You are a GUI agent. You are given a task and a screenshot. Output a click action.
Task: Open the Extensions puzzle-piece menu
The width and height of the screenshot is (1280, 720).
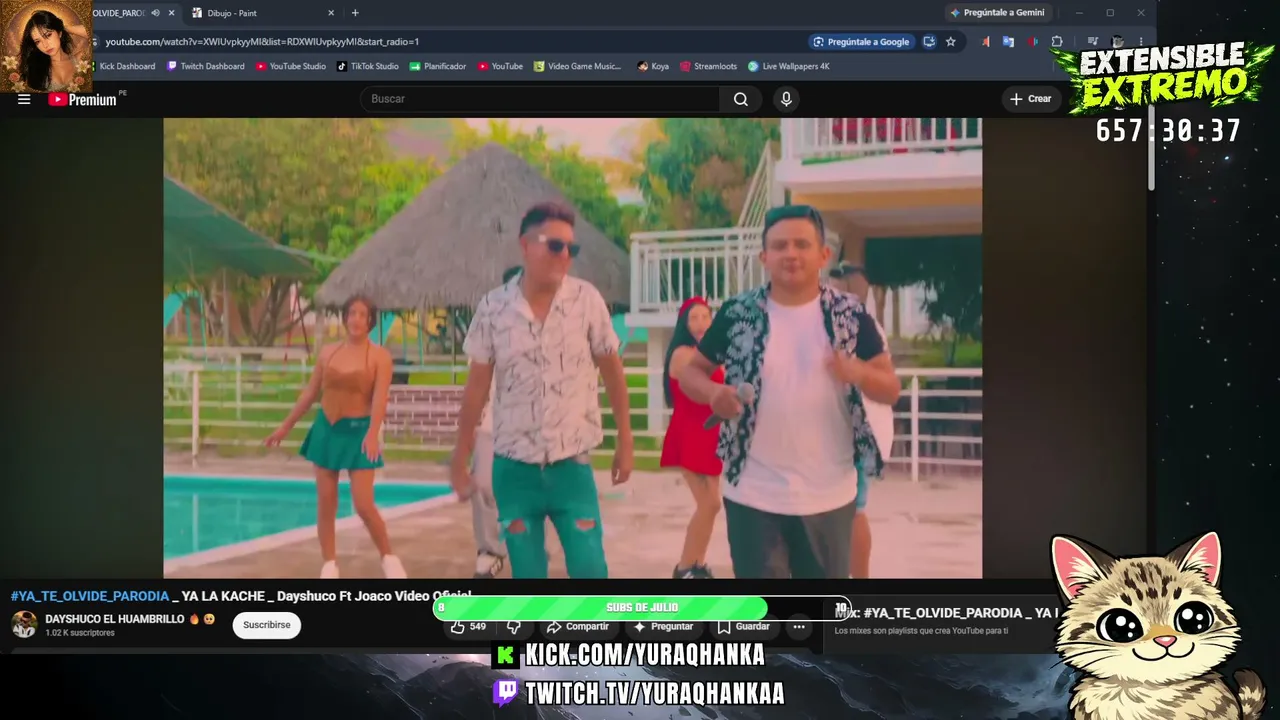pos(1057,42)
